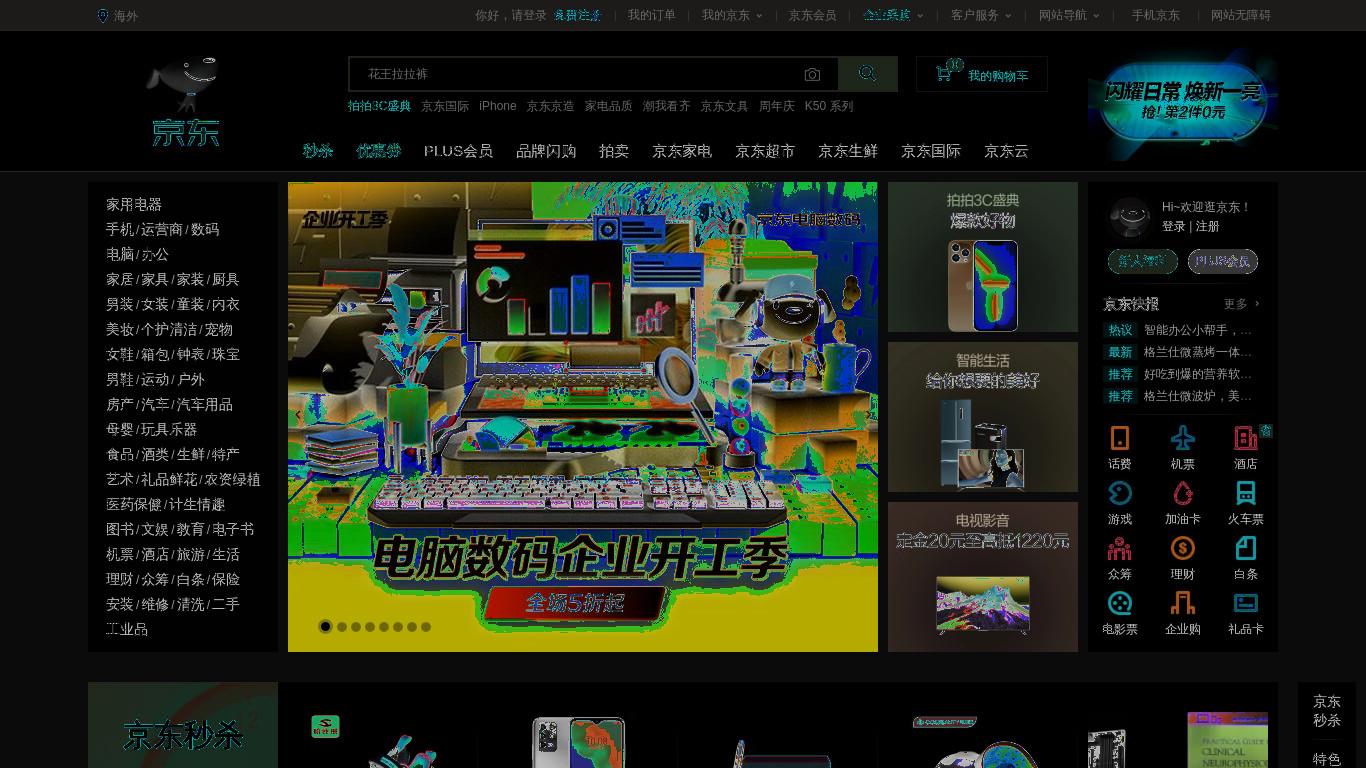Select the fifth carousel indicator dot
Image resolution: width=1366 pixels, height=768 pixels.
[384, 627]
